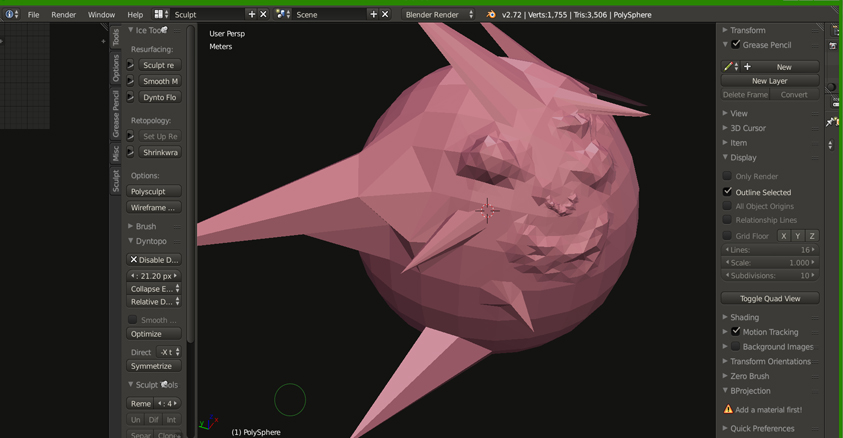Click the grease pencil data browse icon
The image size is (843, 438).
tap(731, 67)
